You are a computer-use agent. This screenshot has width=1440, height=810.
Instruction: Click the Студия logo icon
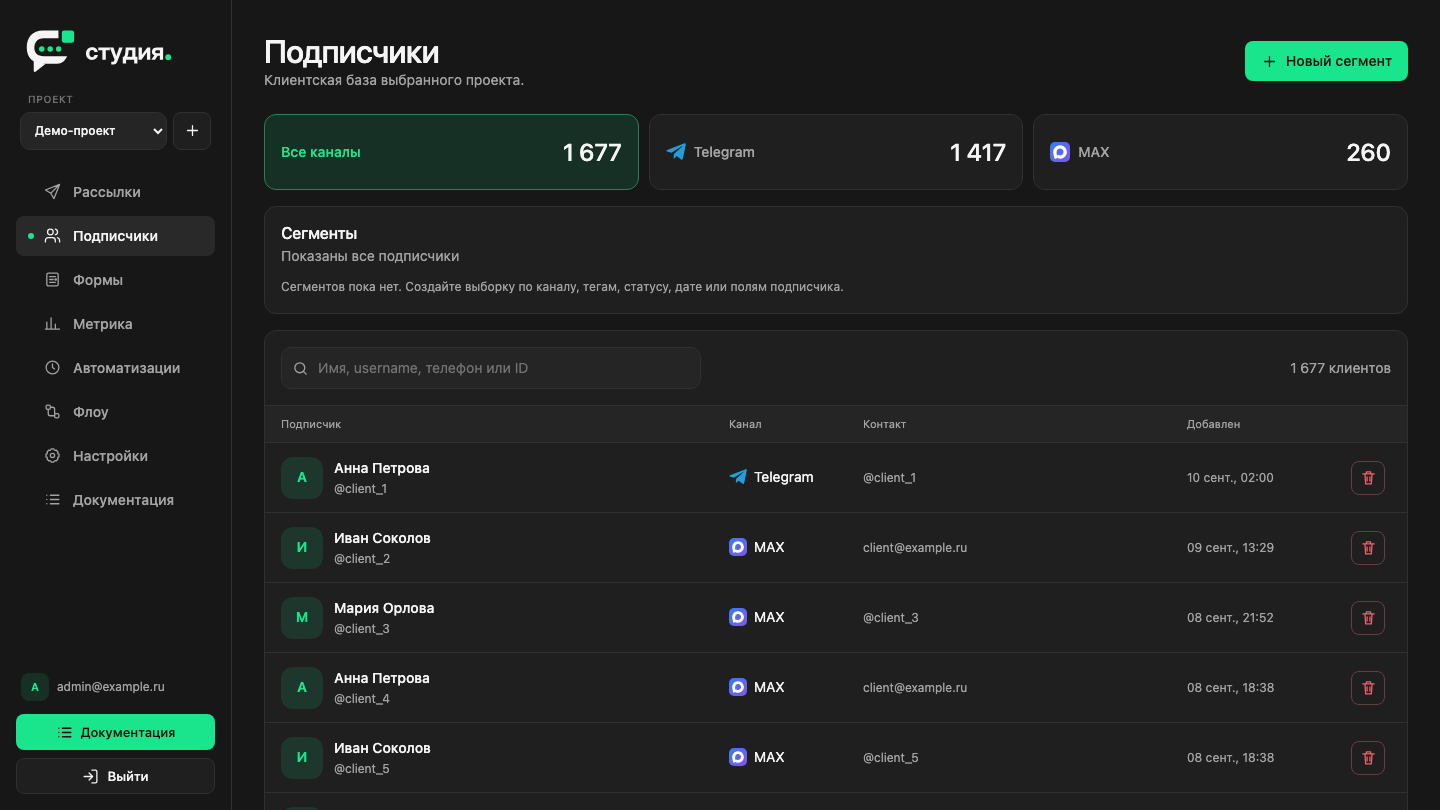50,51
